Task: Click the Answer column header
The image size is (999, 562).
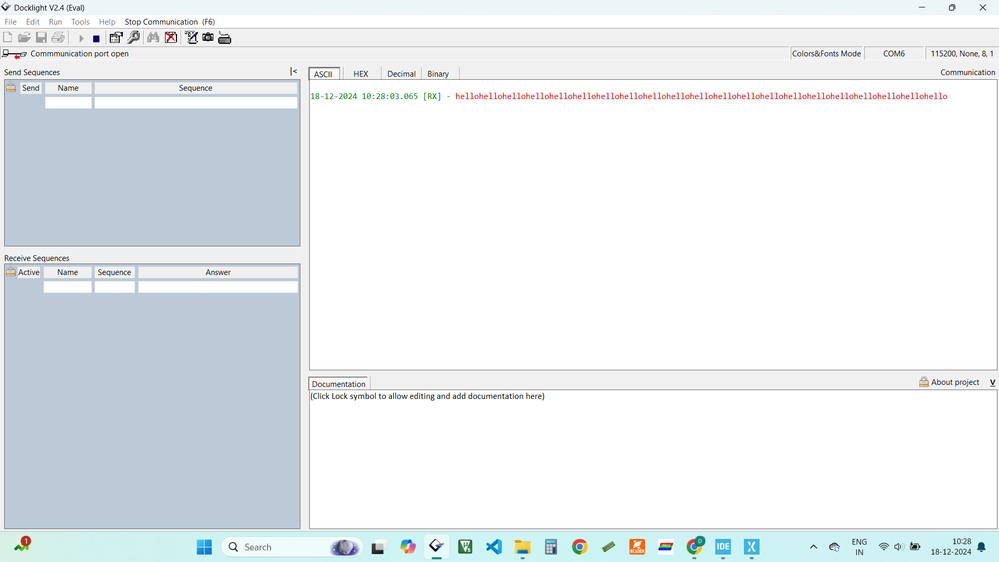Action: [x=218, y=272]
